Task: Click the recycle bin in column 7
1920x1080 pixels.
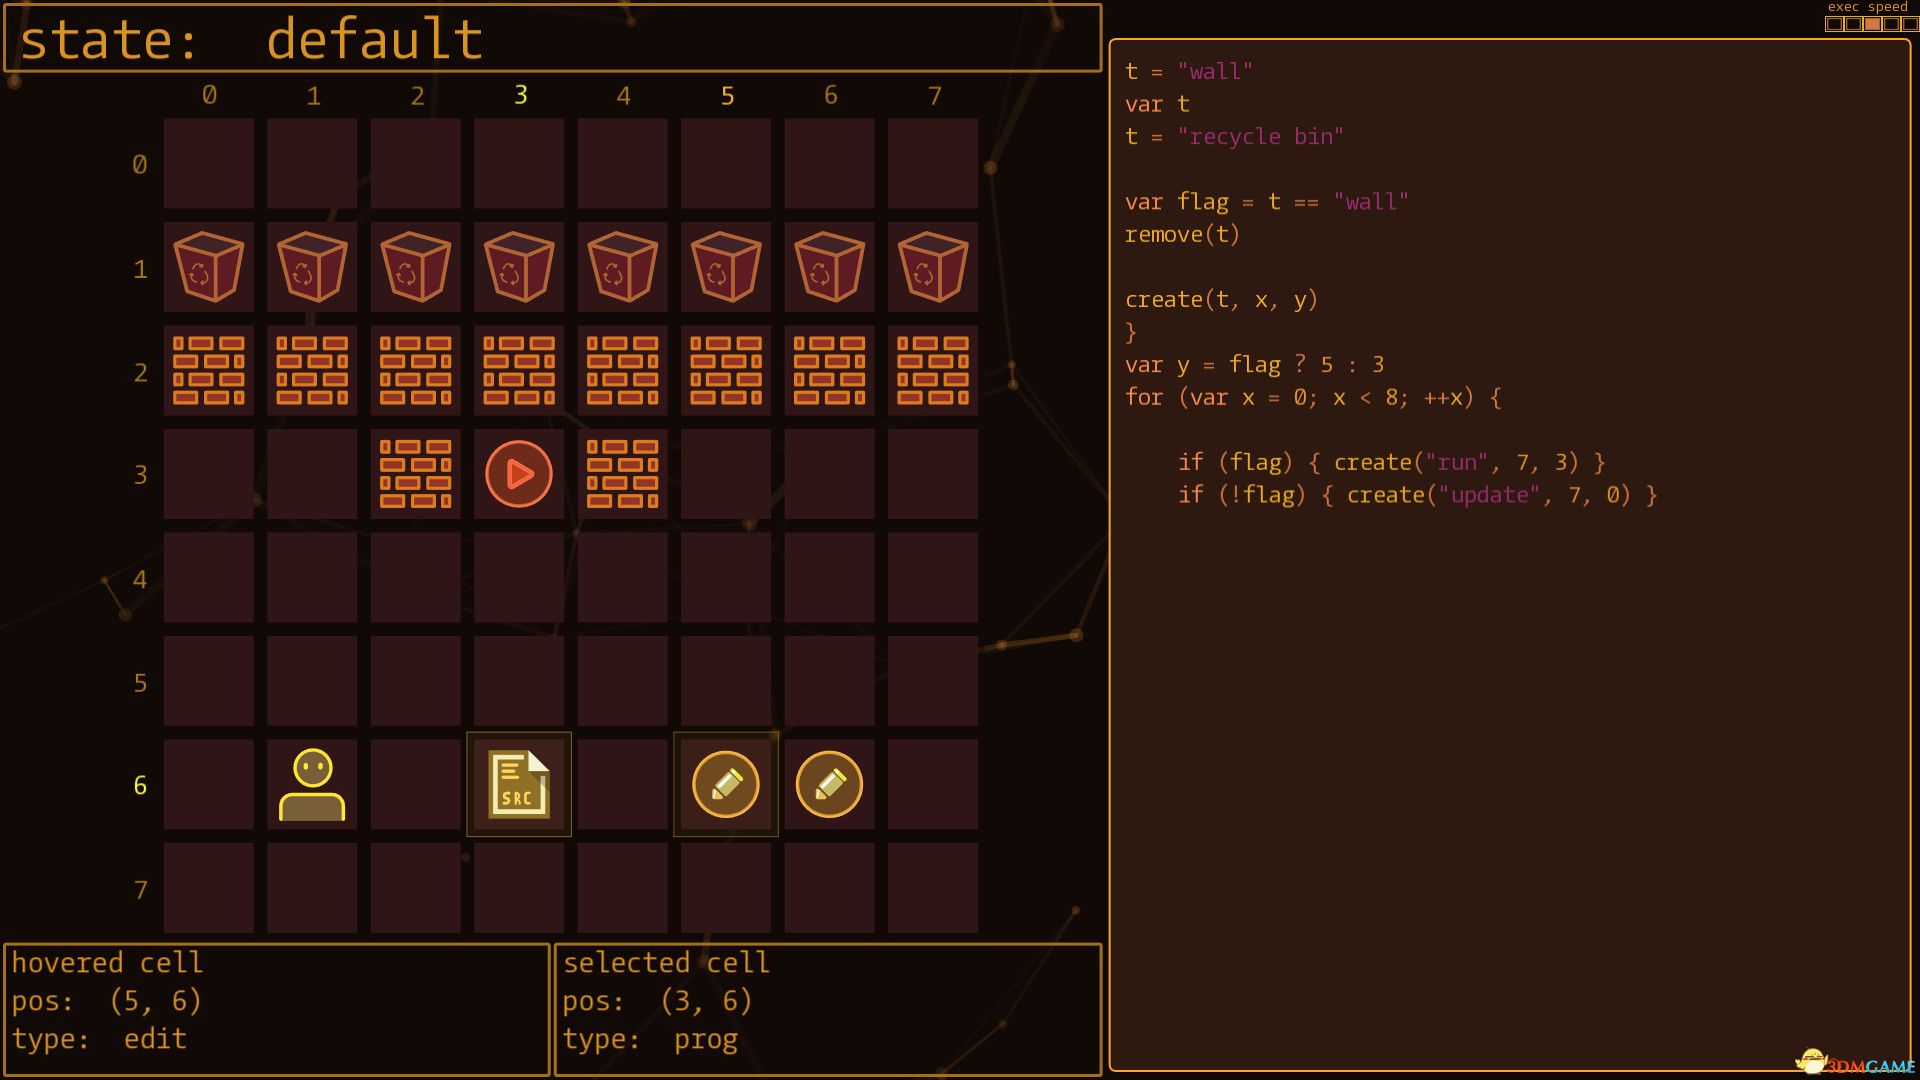Action: 933,267
